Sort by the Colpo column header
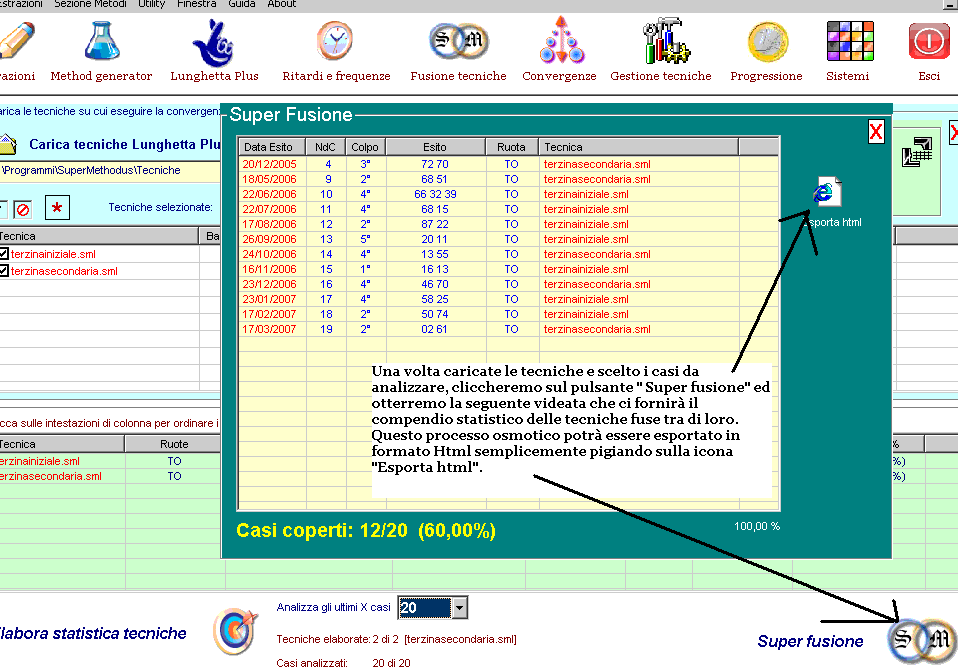The image size is (958, 668). (x=365, y=147)
